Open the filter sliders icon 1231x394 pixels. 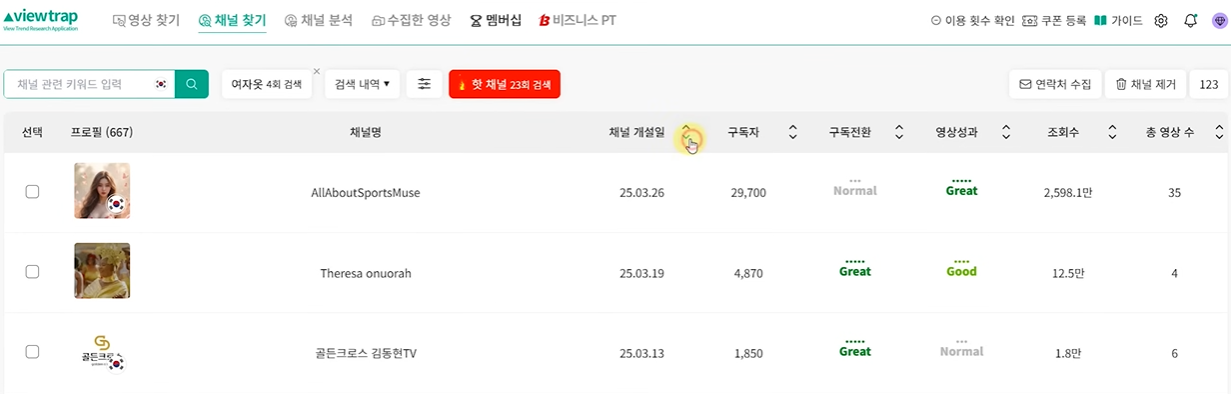pyautogui.click(x=424, y=84)
